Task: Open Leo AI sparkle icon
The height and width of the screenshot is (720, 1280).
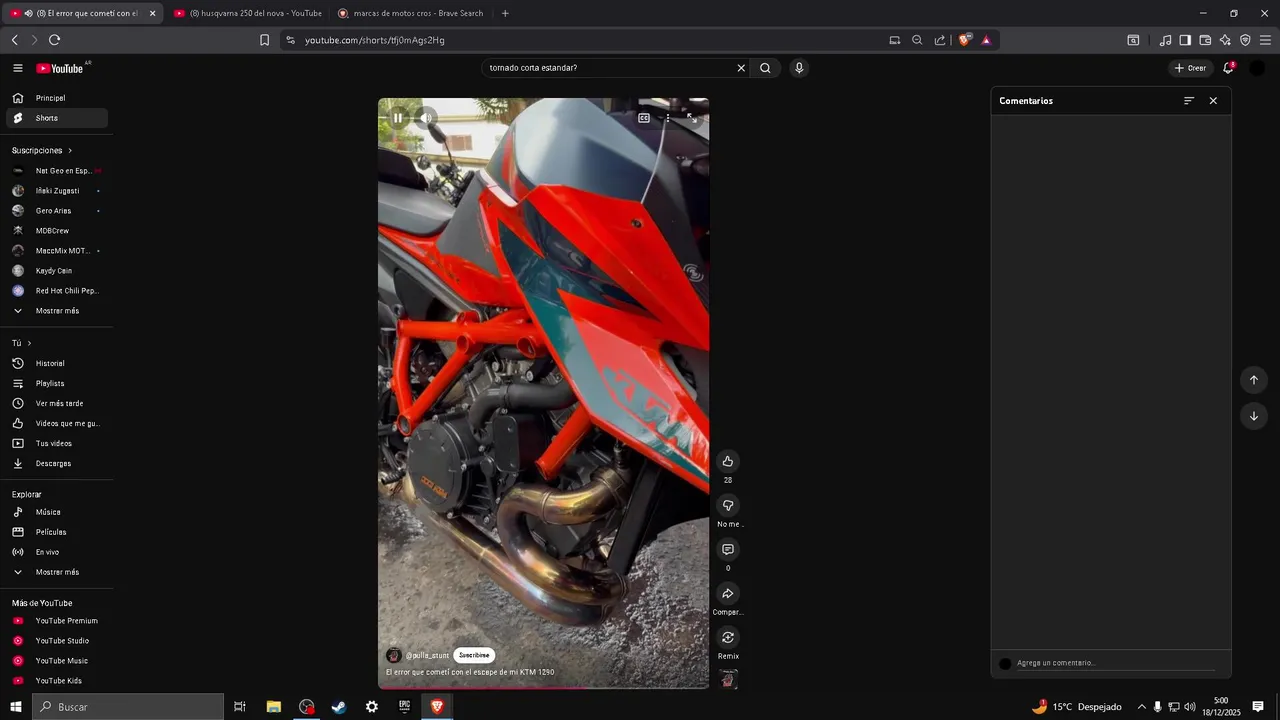Action: 1225,40
